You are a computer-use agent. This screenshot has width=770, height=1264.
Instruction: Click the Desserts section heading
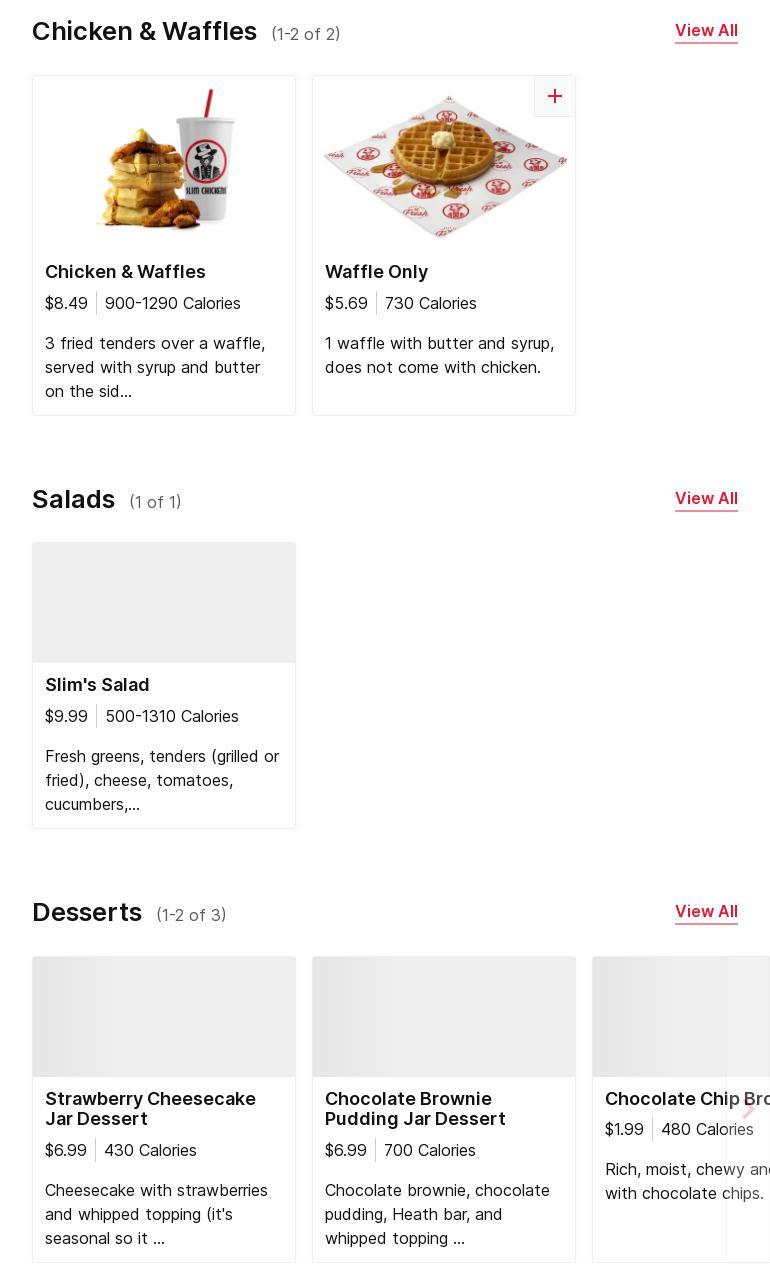(x=87, y=913)
